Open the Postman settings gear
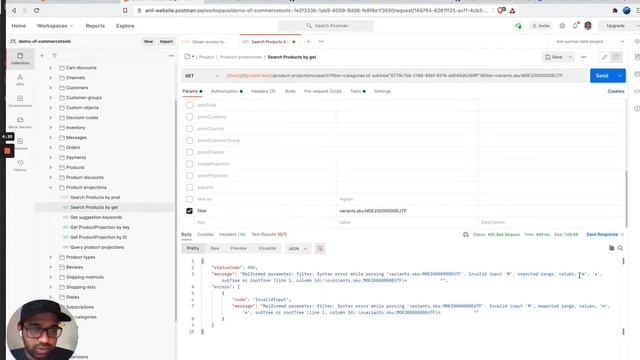The image size is (640, 360). pyautogui.click(x=562, y=26)
